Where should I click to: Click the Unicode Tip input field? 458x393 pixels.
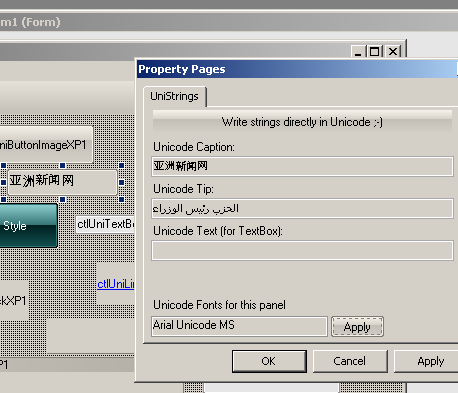click(302, 208)
